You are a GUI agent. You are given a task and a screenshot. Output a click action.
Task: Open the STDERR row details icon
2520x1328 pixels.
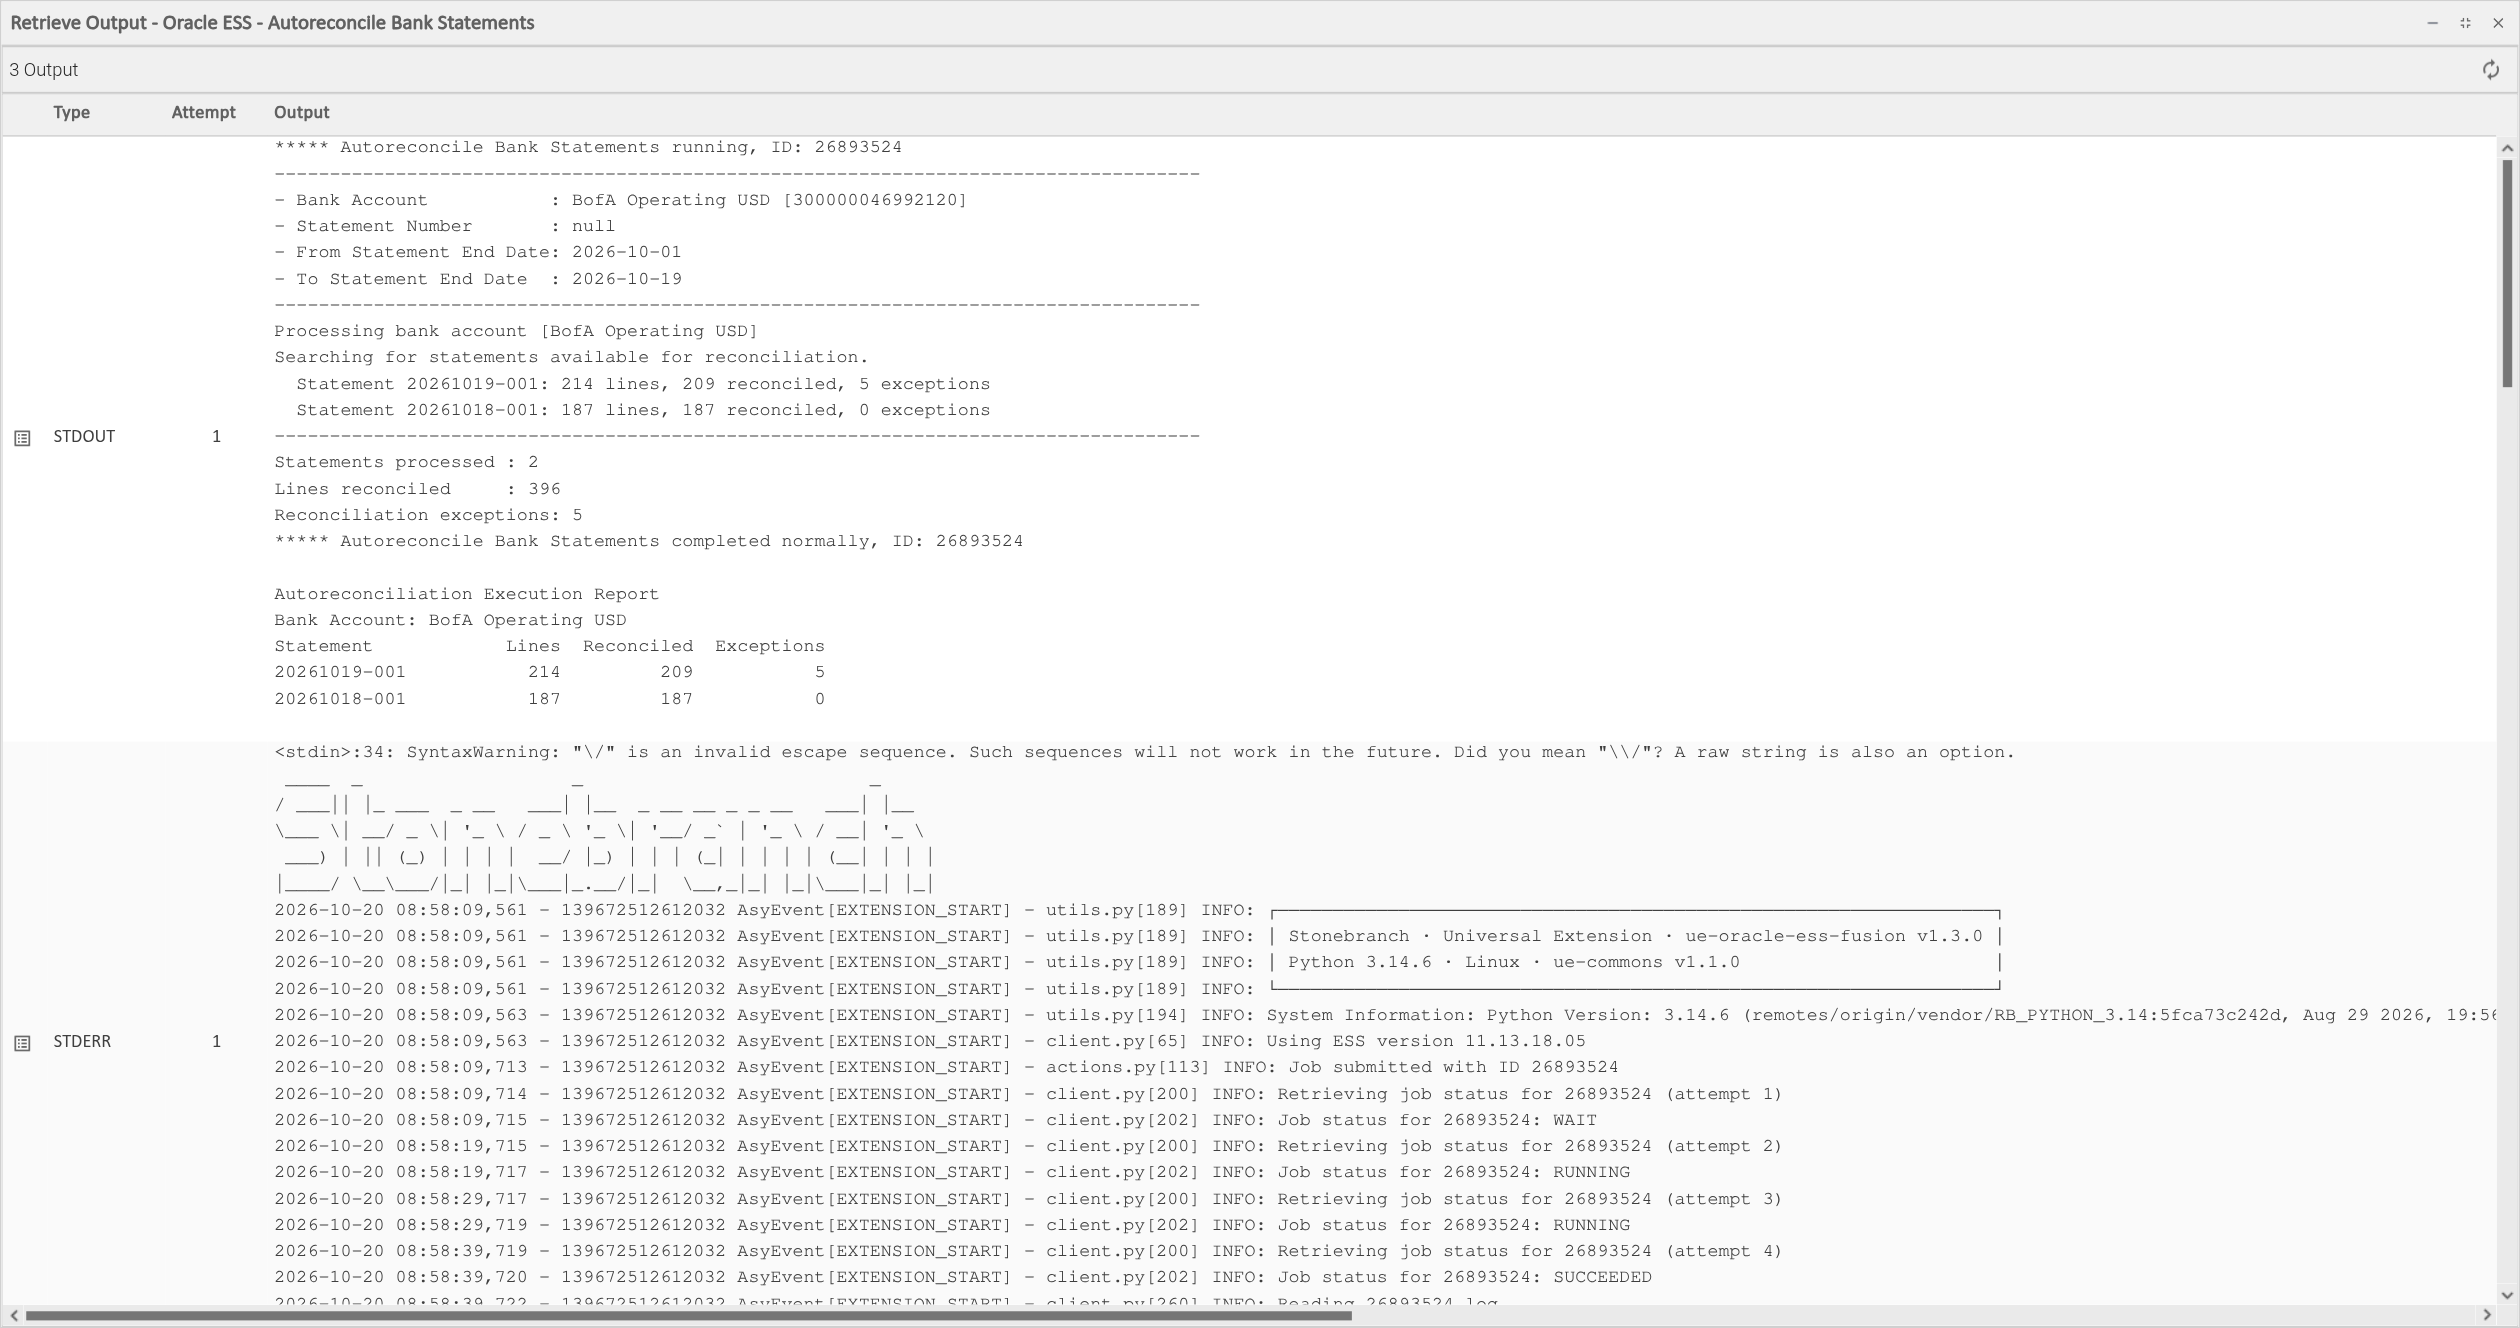click(x=22, y=1043)
